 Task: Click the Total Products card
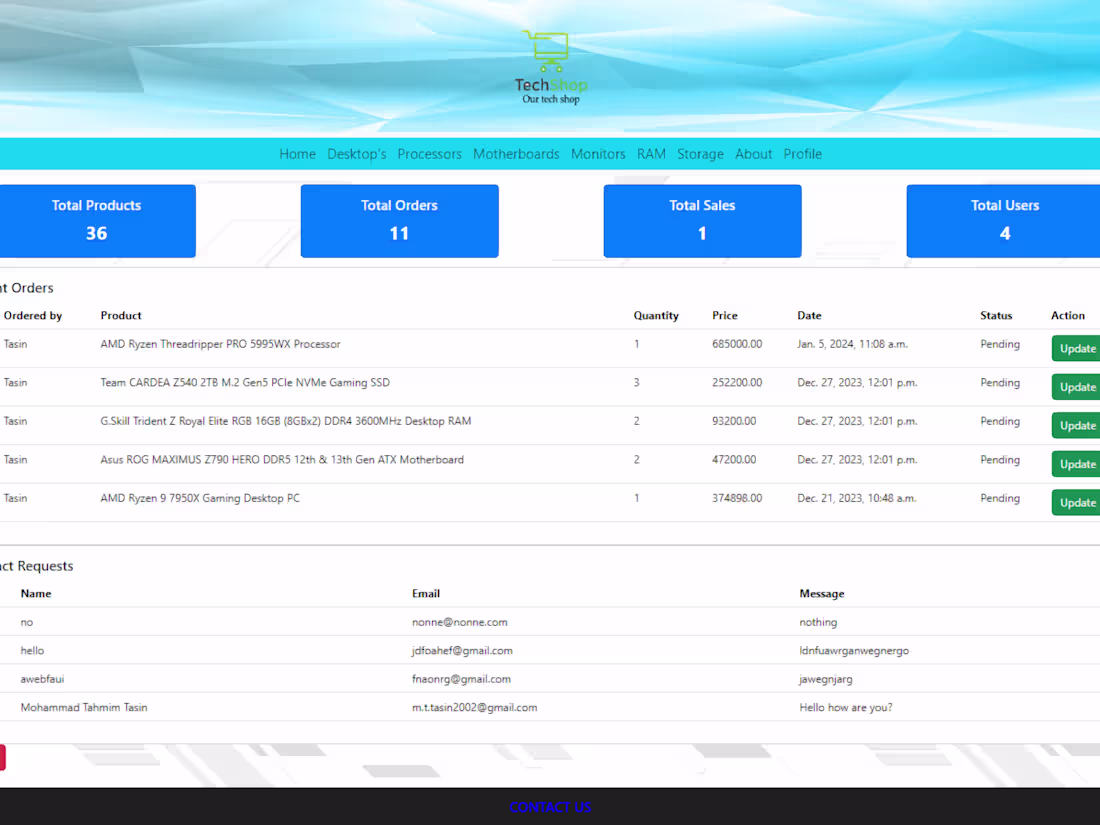pos(98,221)
